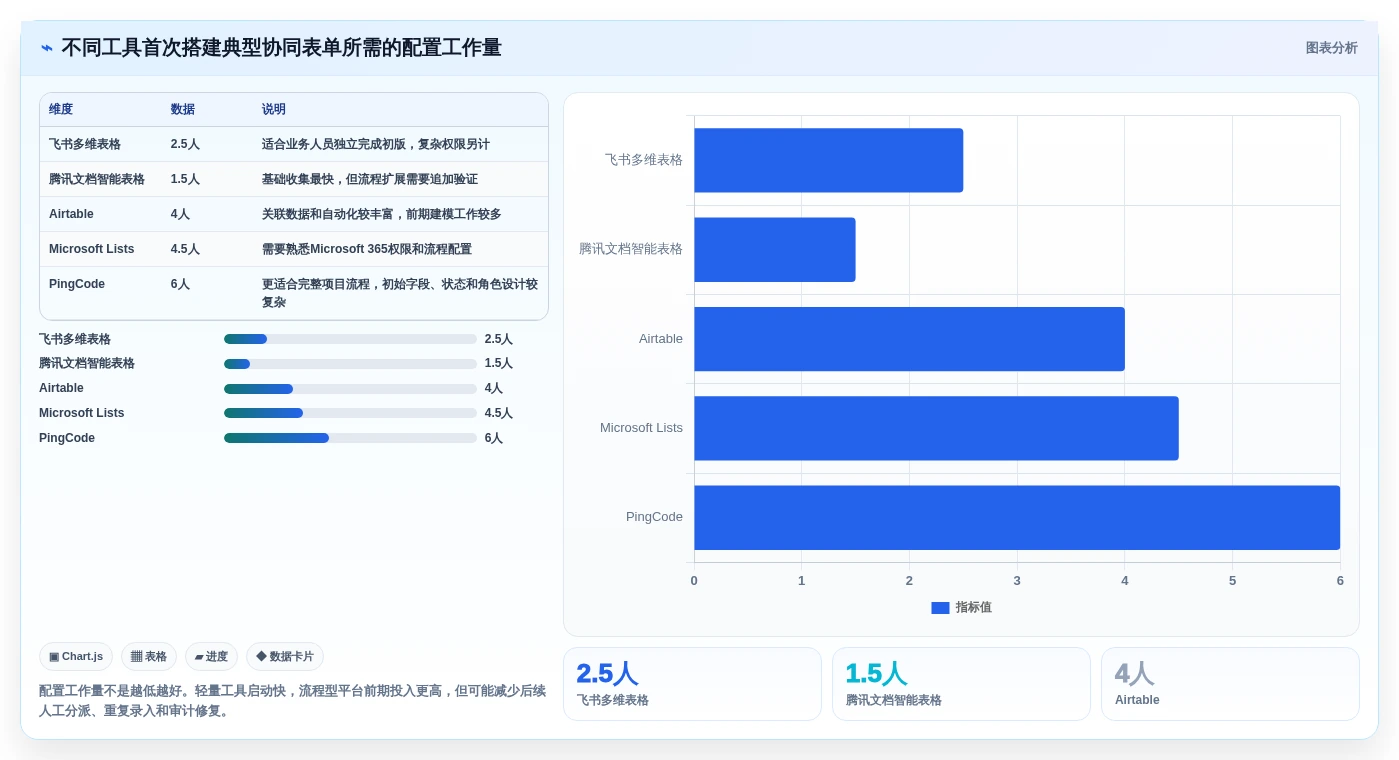
Task: Select the 数据卡片 tag chip
Action: (285, 657)
